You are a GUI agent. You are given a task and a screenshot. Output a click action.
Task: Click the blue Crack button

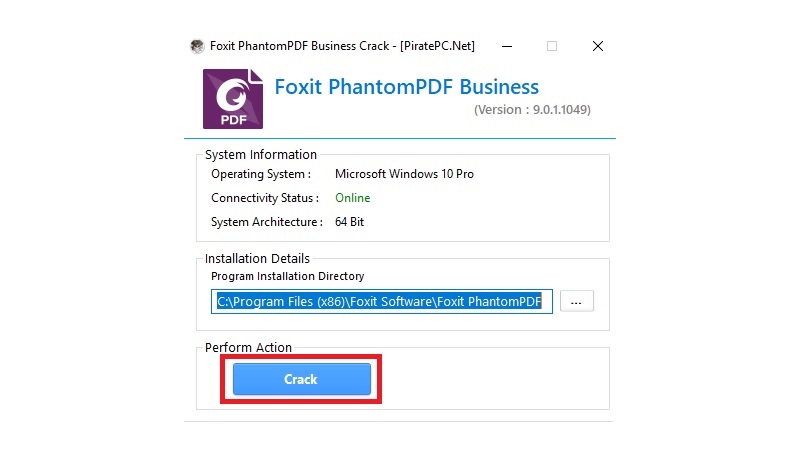(x=301, y=379)
